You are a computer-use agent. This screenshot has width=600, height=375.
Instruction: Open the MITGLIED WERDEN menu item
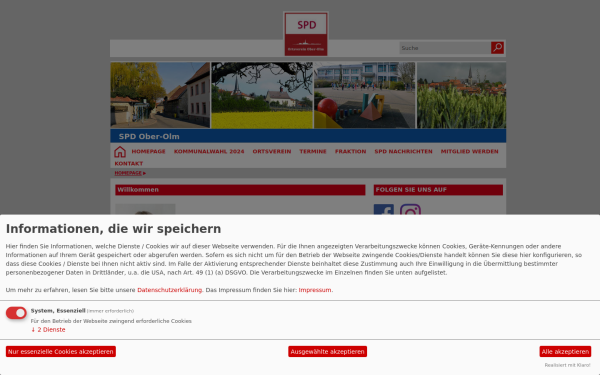(470, 152)
